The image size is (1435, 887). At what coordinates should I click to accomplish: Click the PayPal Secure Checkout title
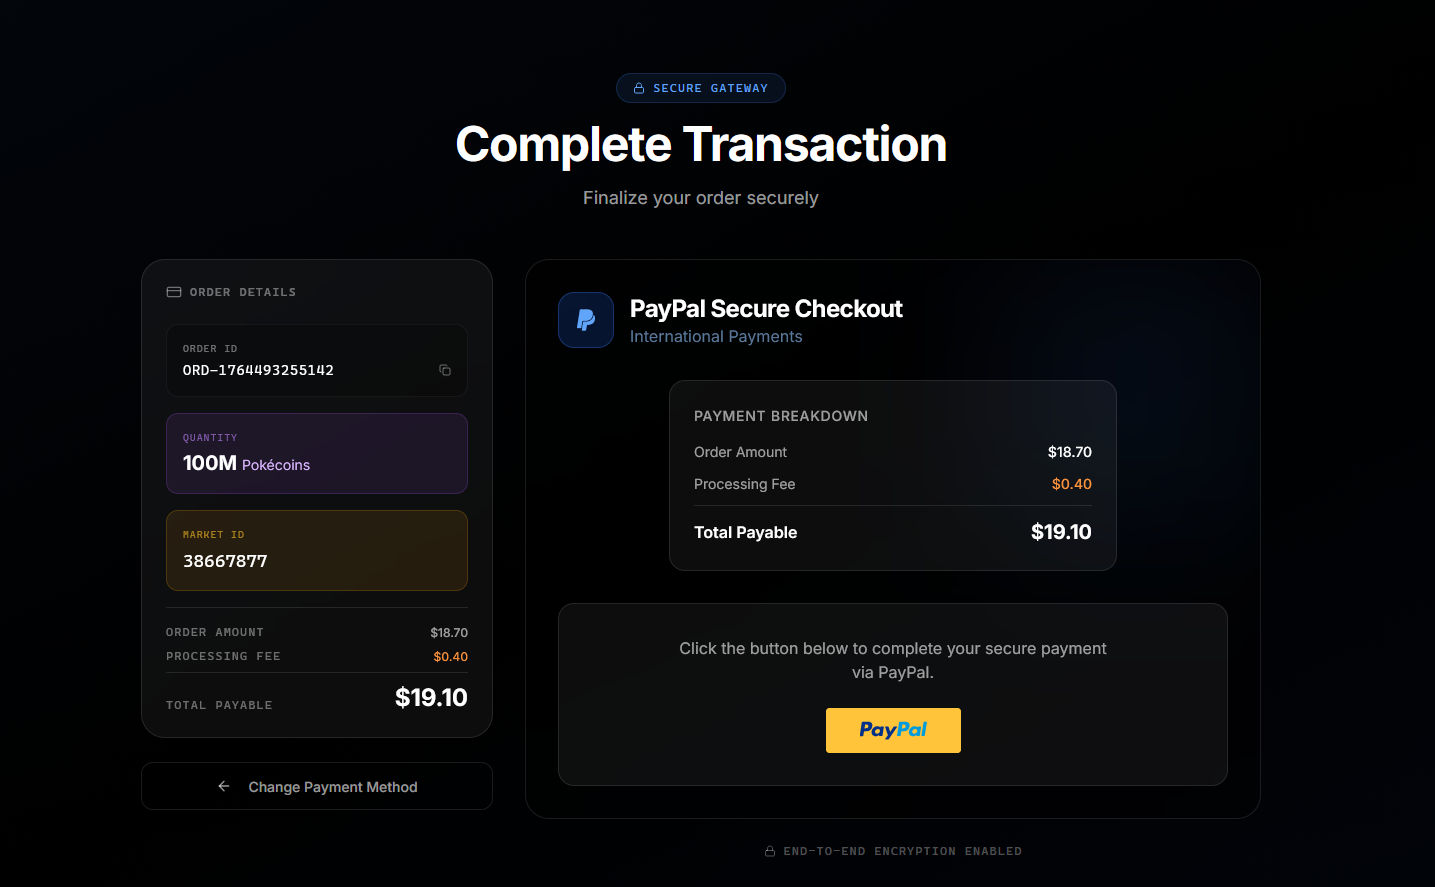[x=766, y=309]
